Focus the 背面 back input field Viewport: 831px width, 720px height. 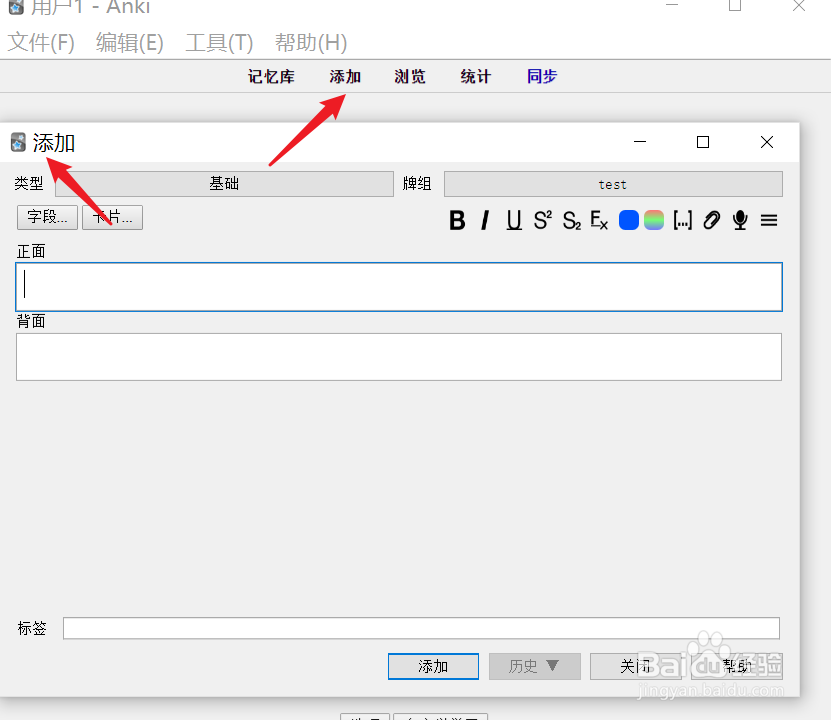click(399, 357)
